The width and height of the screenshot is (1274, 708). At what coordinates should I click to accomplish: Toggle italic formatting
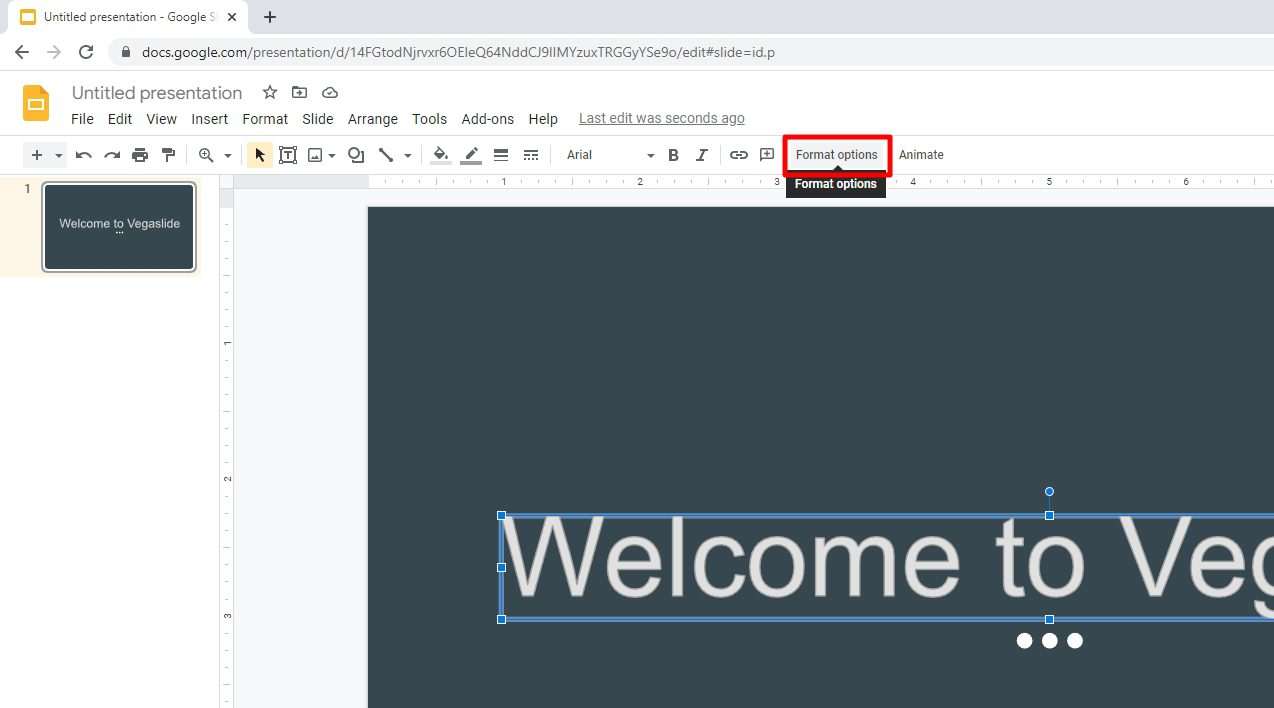701,155
